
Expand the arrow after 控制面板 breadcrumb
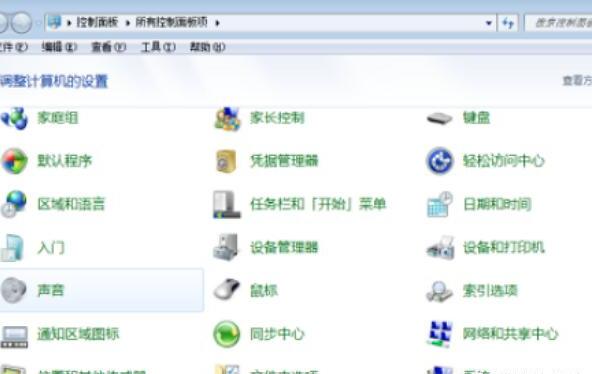[128, 23]
